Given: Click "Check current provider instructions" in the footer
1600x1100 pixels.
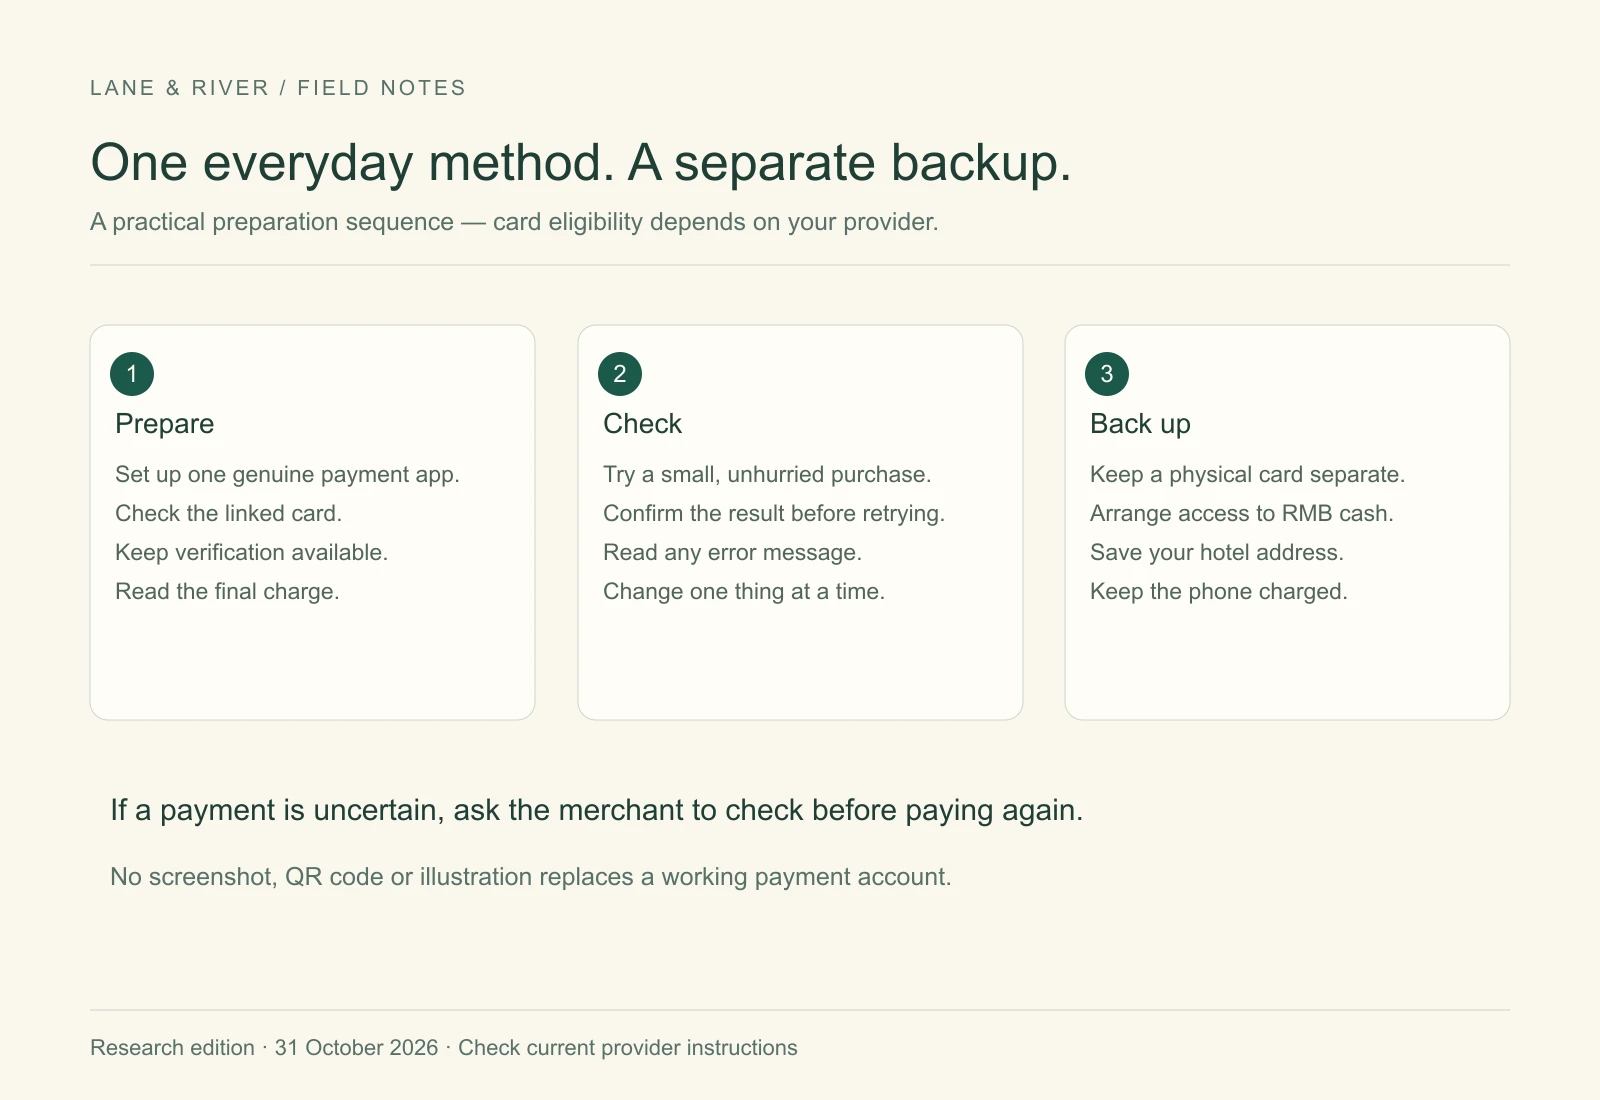Looking at the screenshot, I should coord(628,1048).
